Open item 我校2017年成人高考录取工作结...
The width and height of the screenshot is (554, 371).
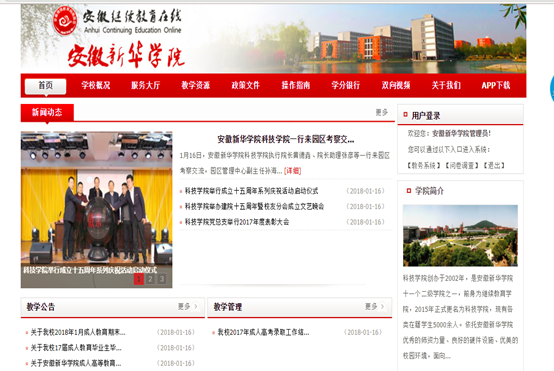263,332
